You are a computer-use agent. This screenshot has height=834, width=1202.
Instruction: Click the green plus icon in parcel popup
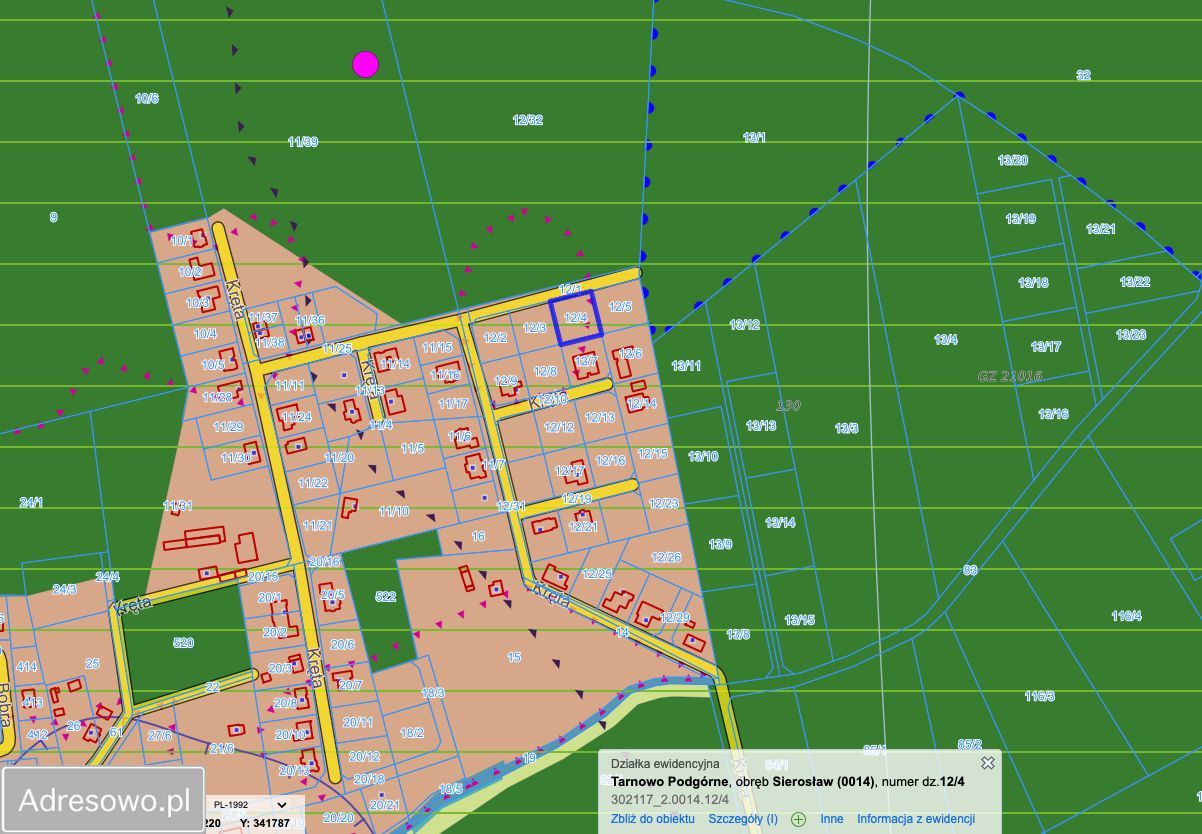[x=798, y=819]
